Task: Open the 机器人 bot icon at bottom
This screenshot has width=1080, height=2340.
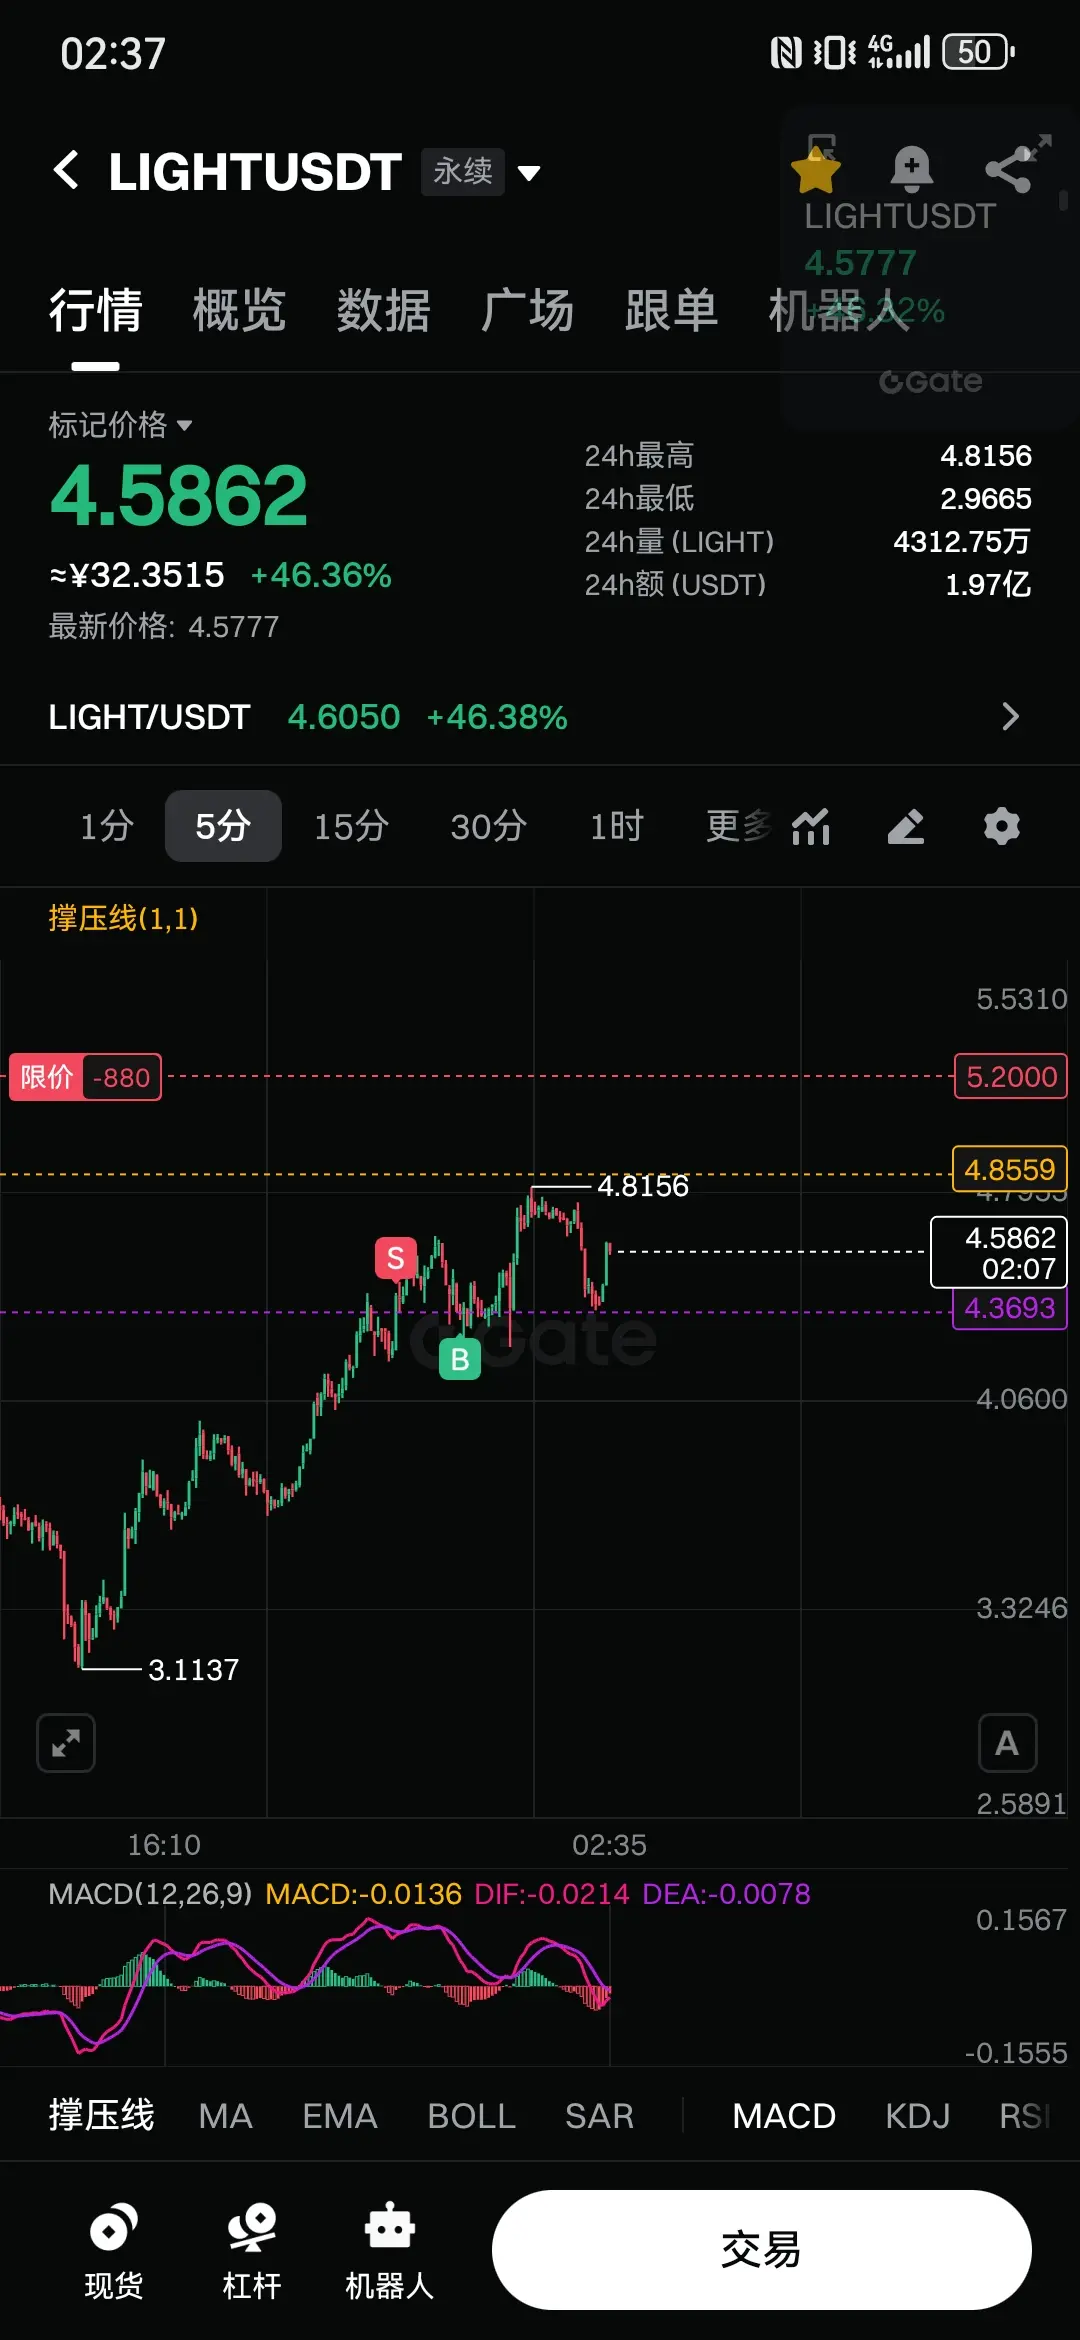Action: pyautogui.click(x=389, y=2251)
